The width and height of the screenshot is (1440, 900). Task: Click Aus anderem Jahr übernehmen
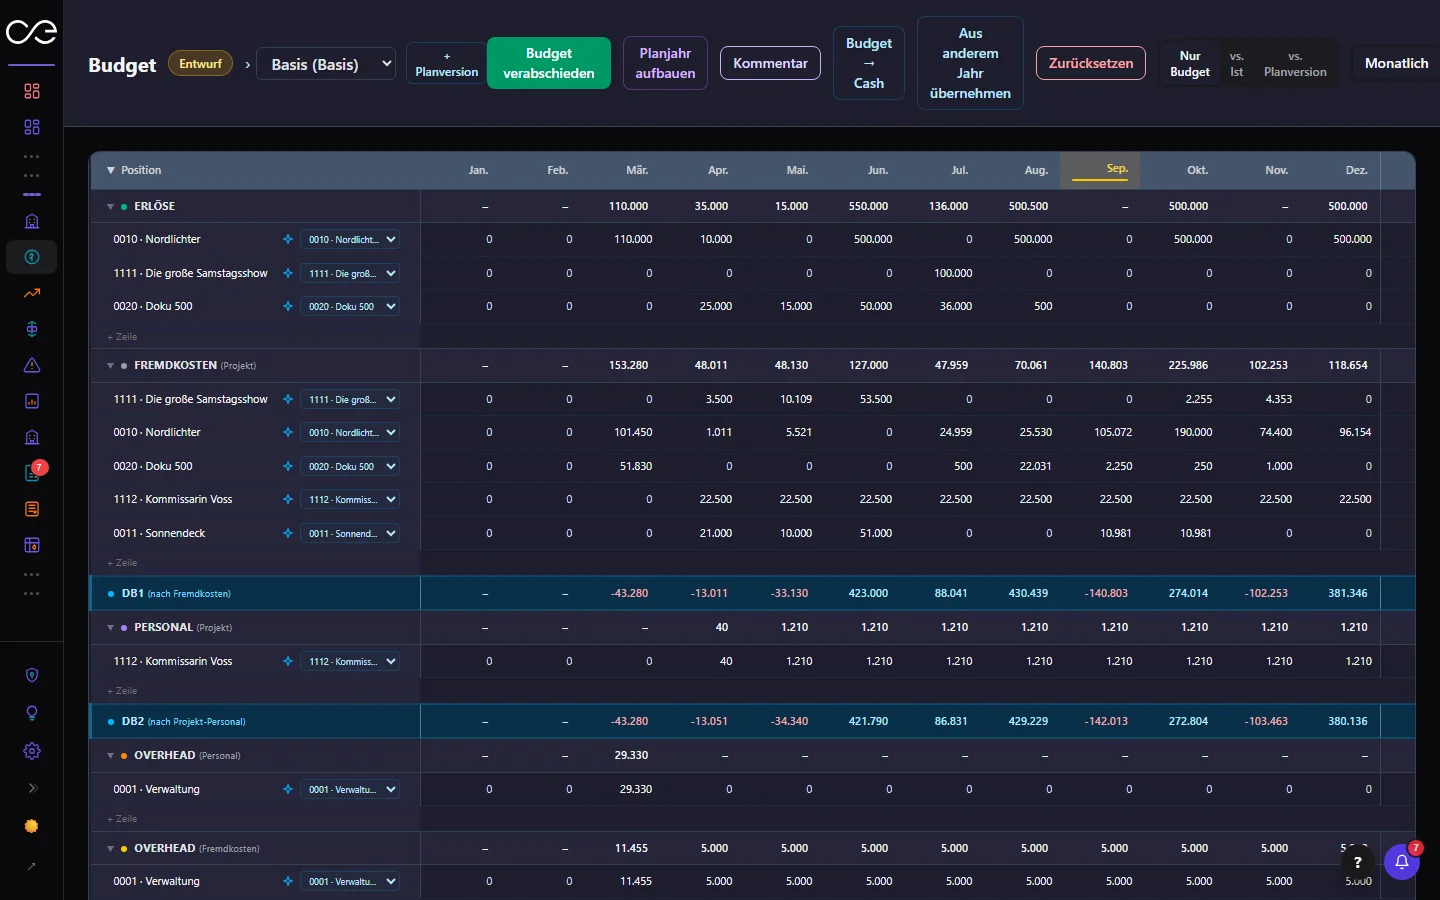pyautogui.click(x=970, y=63)
